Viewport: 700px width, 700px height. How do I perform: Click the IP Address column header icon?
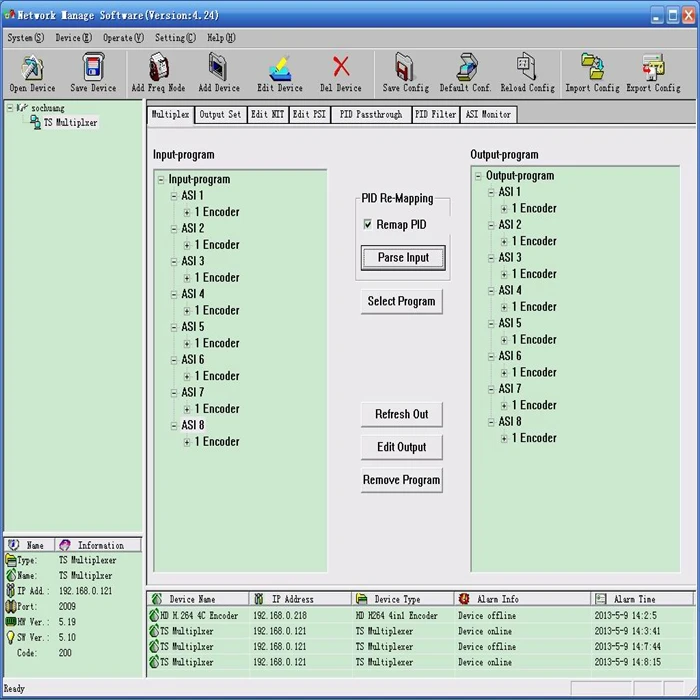258,599
